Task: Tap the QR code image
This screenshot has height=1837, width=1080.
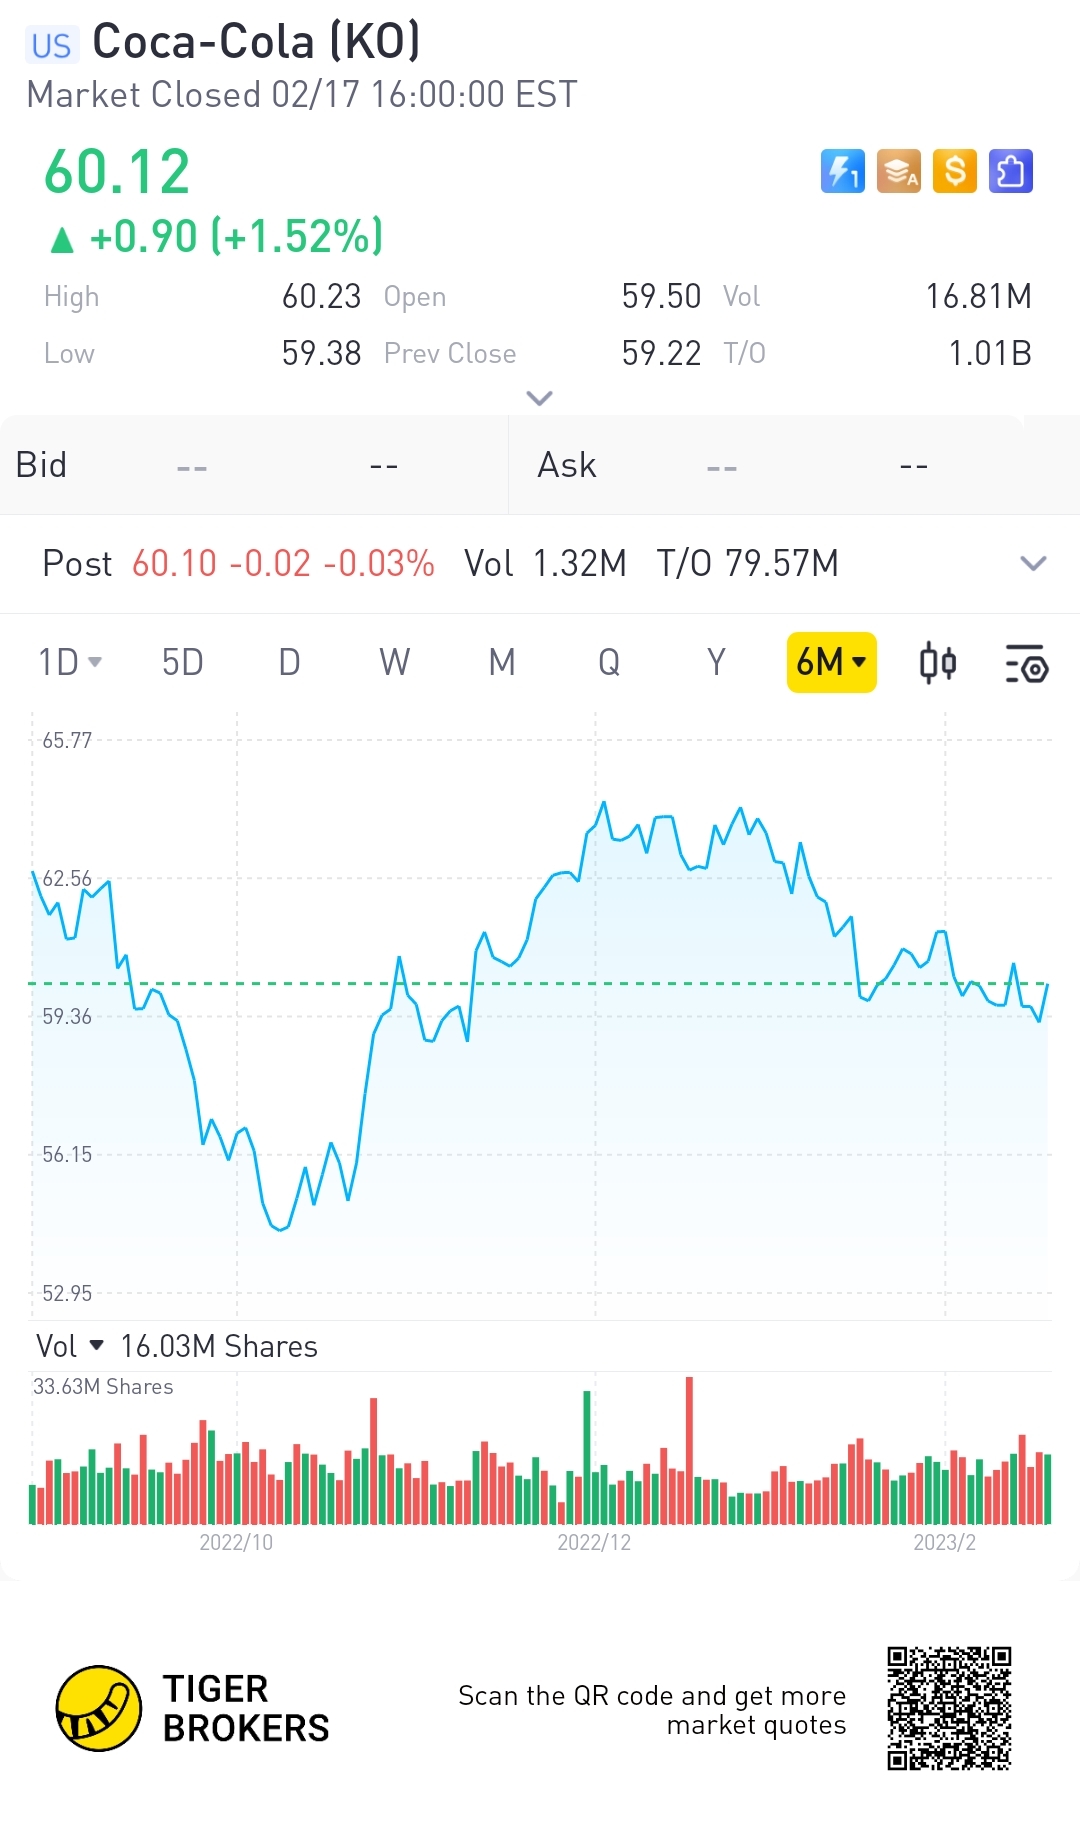Action: click(x=949, y=1708)
